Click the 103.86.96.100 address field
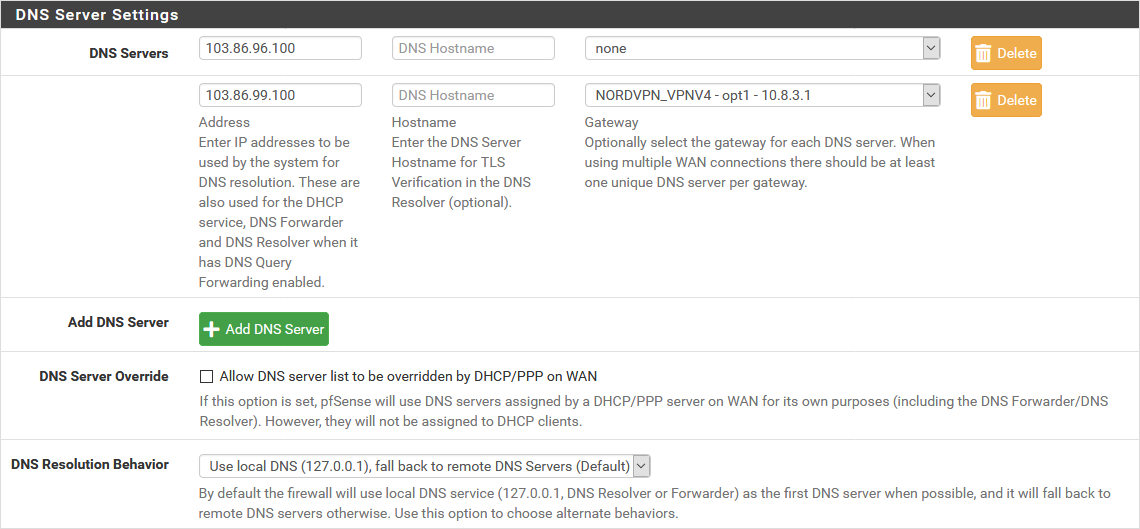 coord(280,48)
